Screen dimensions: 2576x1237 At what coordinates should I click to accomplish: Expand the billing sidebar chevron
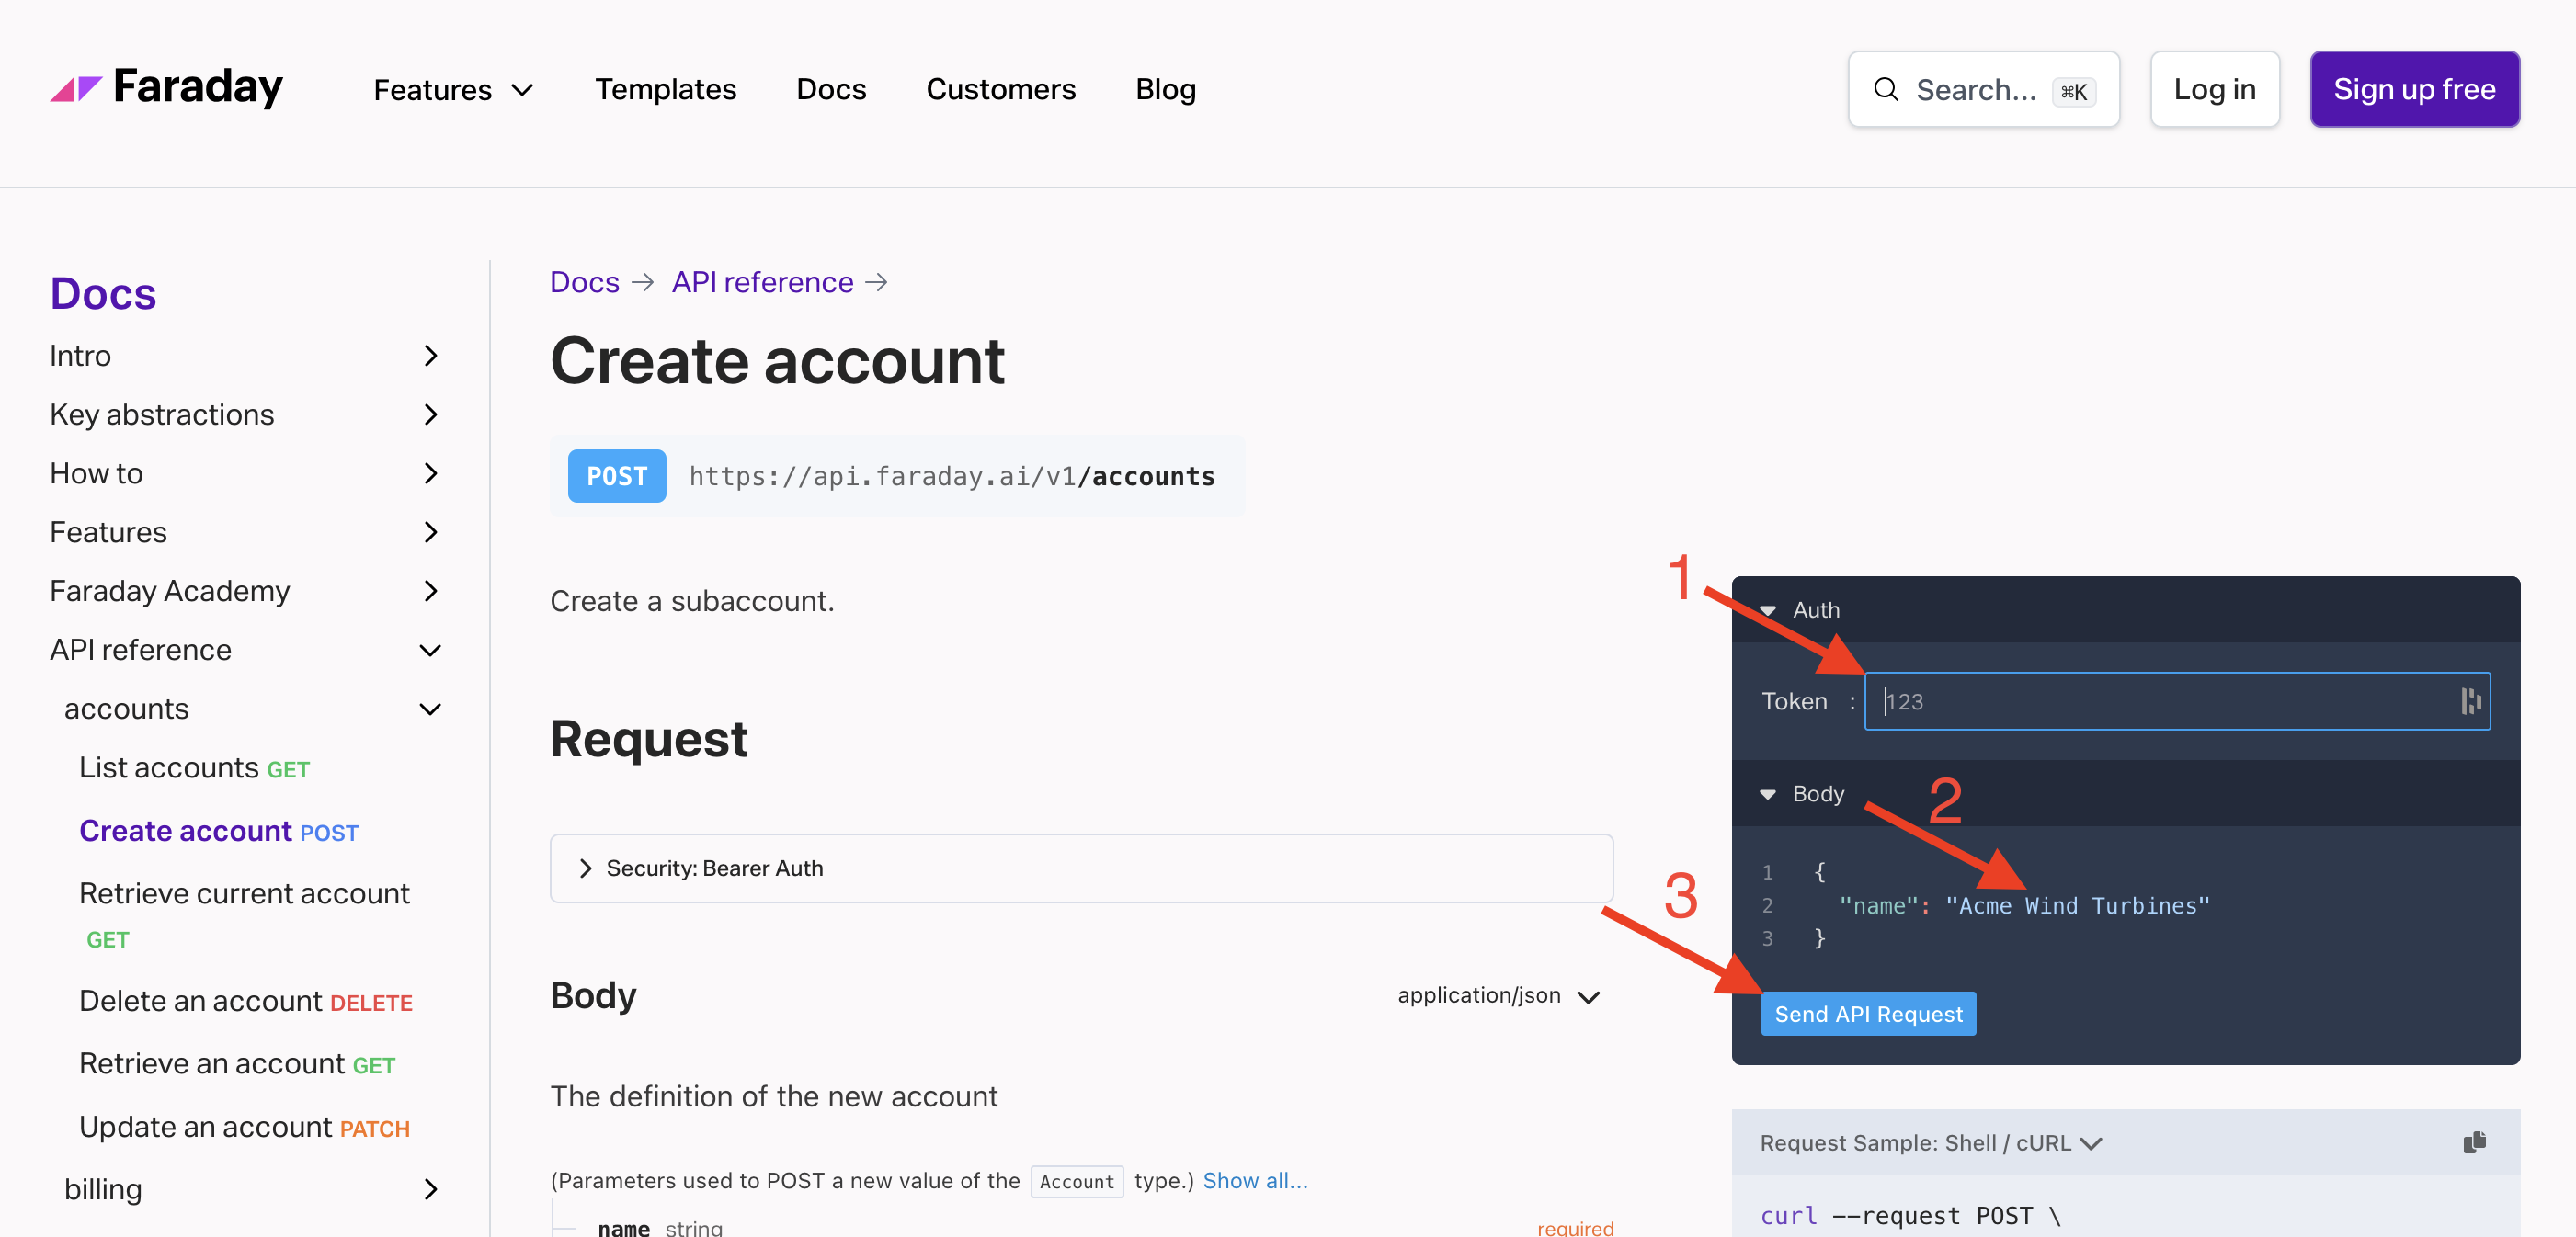pos(430,1189)
